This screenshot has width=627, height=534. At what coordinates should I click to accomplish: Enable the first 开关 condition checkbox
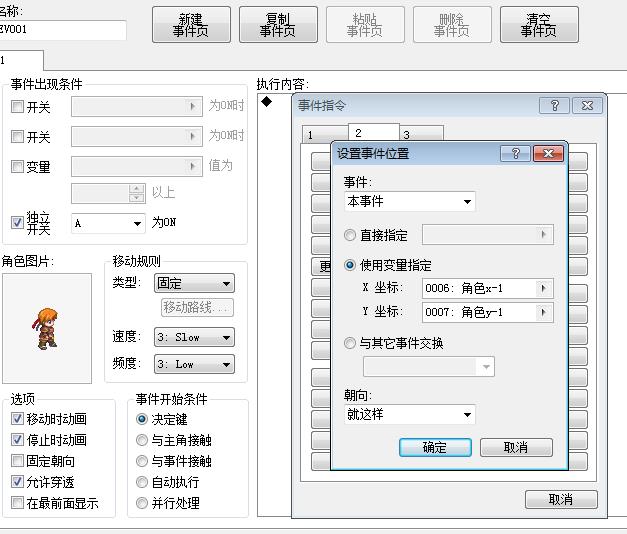(x=17, y=106)
